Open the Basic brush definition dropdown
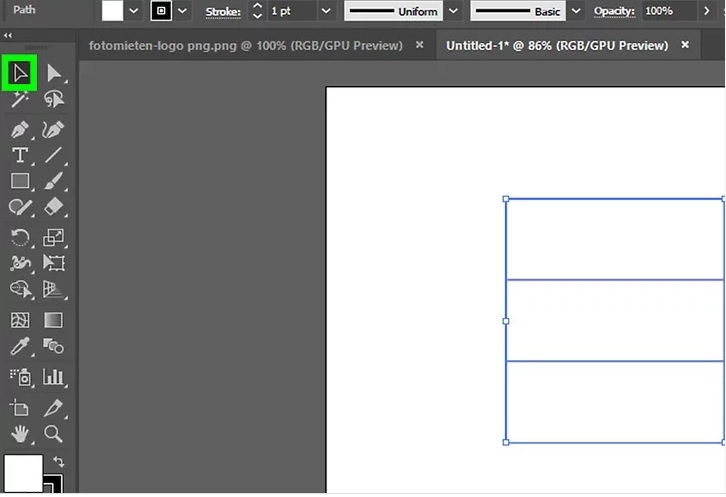 pyautogui.click(x=575, y=11)
